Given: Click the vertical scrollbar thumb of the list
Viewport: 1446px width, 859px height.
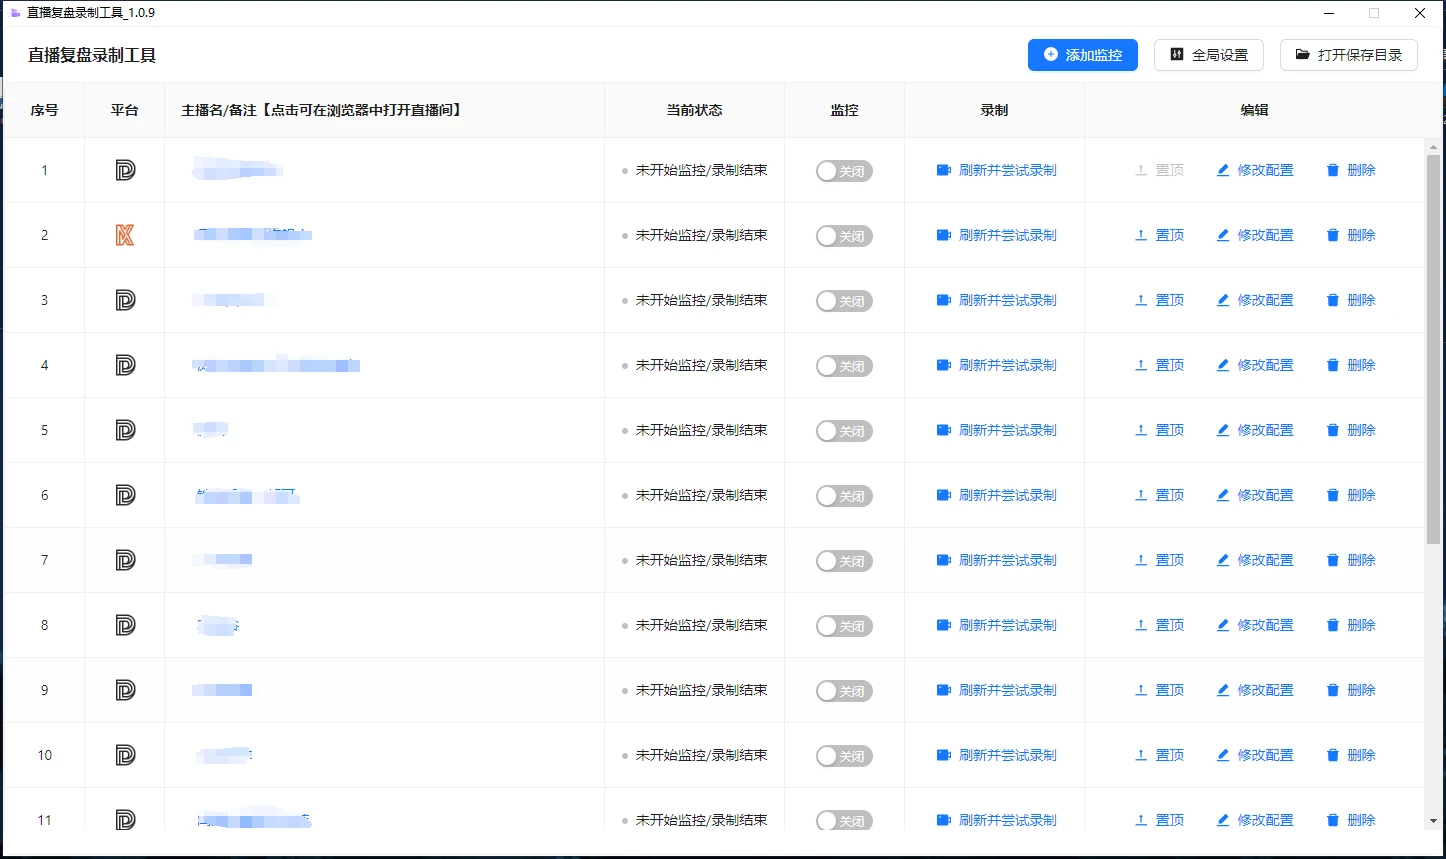Looking at the screenshot, I should (1434, 350).
